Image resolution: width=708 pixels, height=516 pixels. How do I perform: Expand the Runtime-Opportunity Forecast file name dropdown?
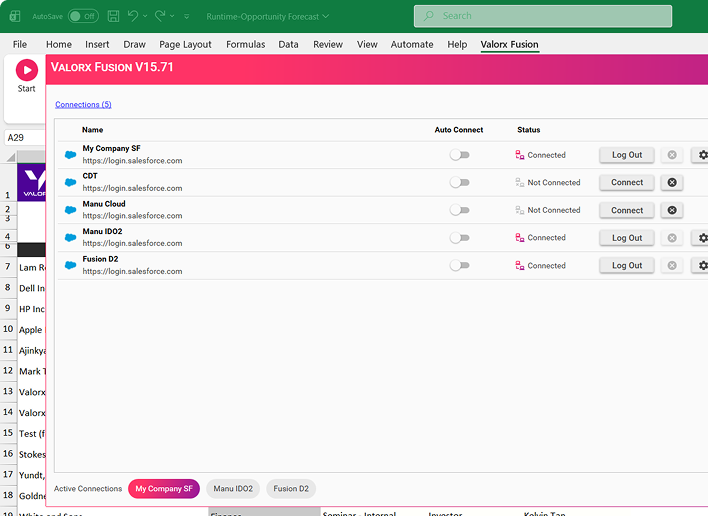[326, 16]
